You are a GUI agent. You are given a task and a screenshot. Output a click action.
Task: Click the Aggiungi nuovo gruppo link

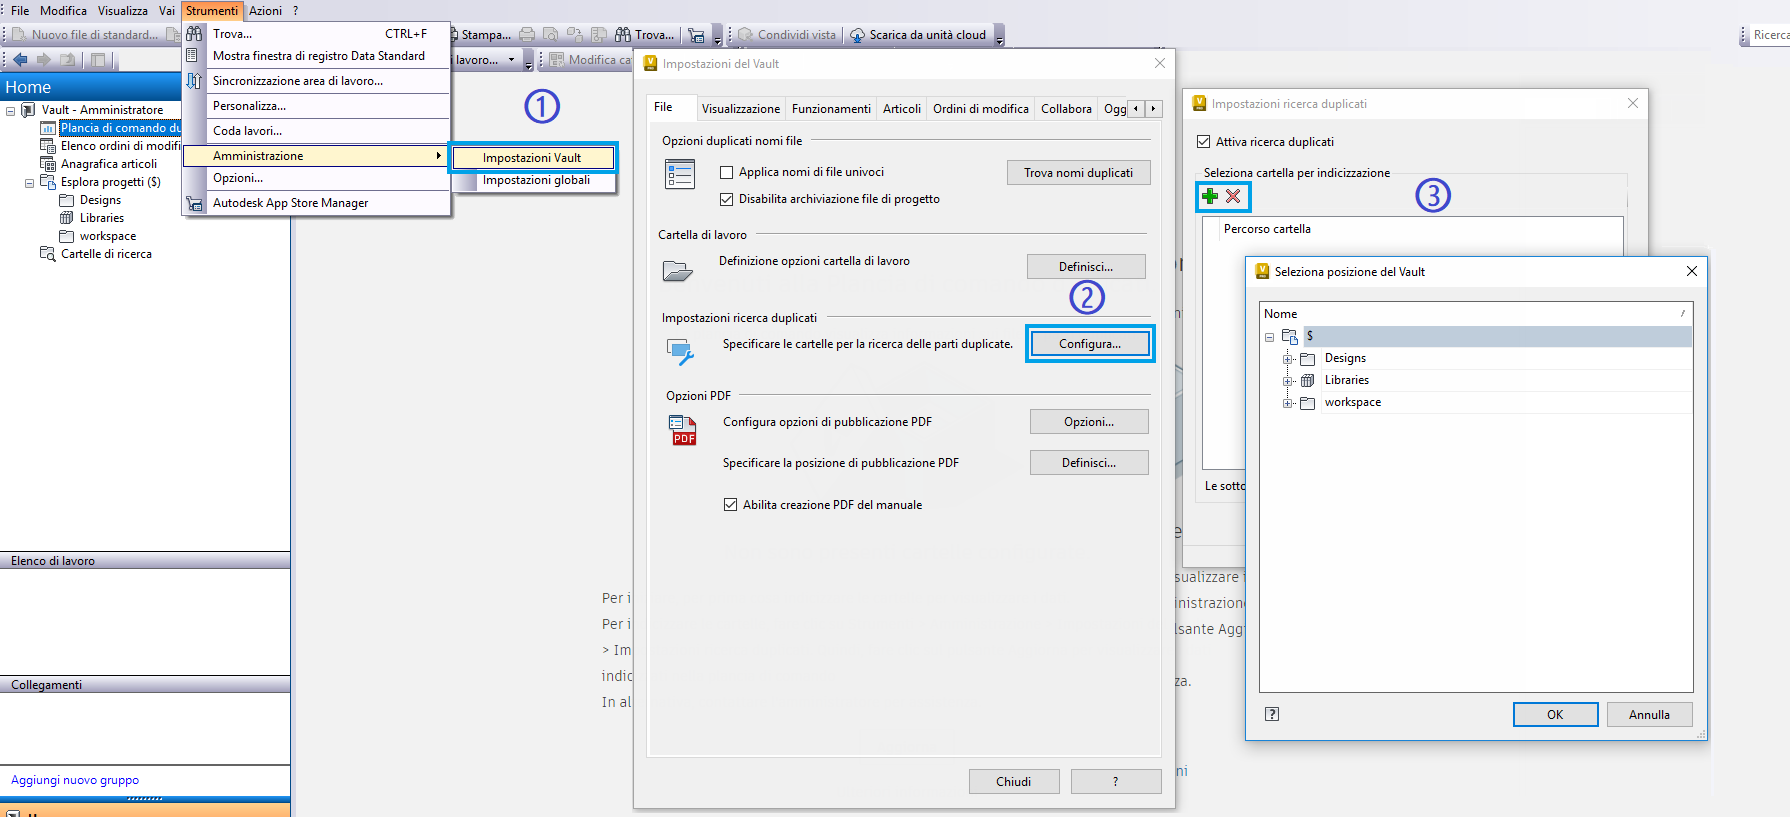75,780
